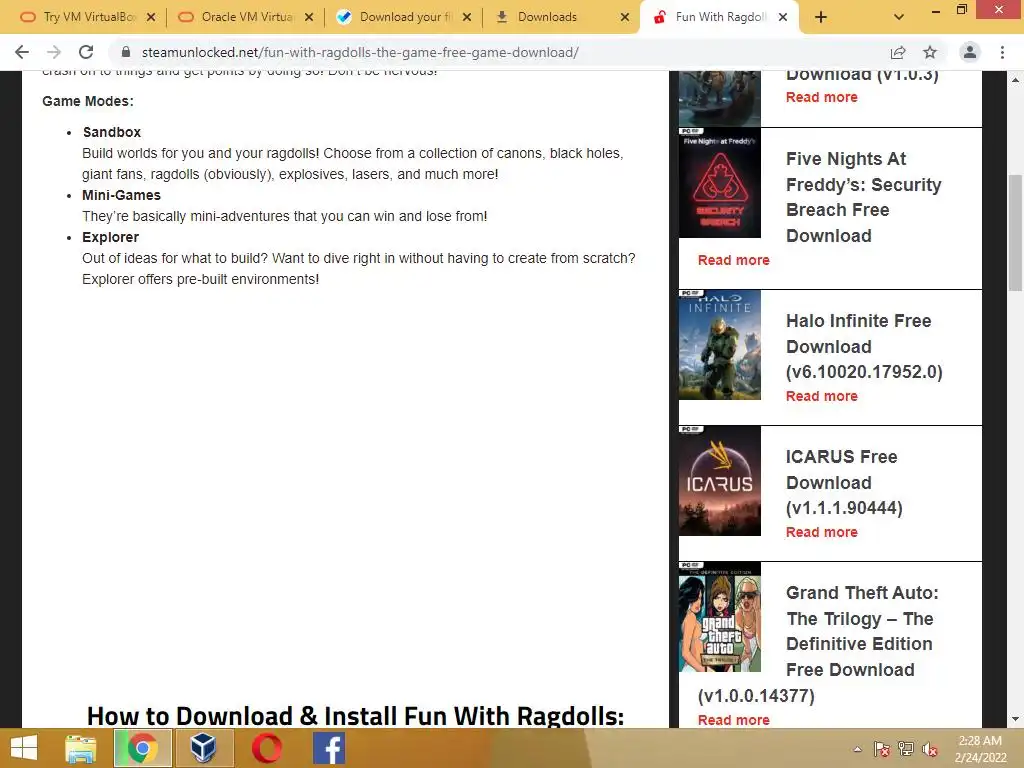
Task: Select the Mini-Games heading text
Action: (121, 195)
